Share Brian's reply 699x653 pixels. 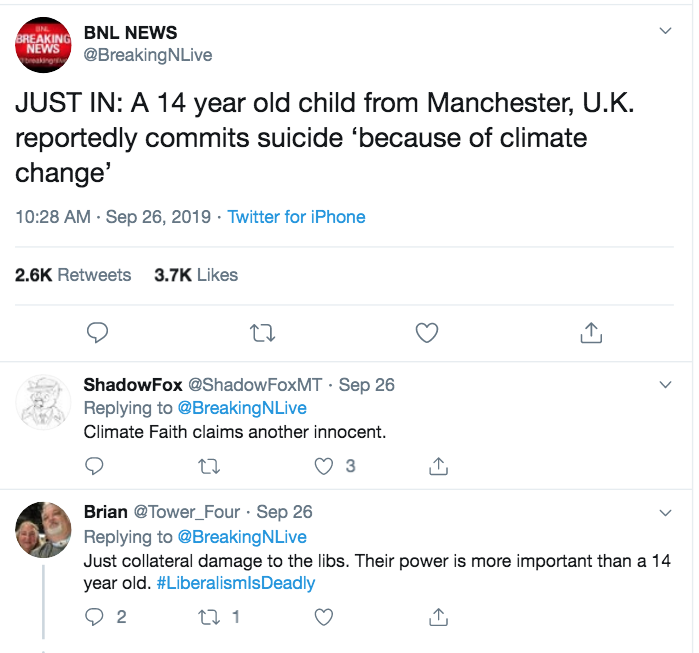(x=437, y=617)
